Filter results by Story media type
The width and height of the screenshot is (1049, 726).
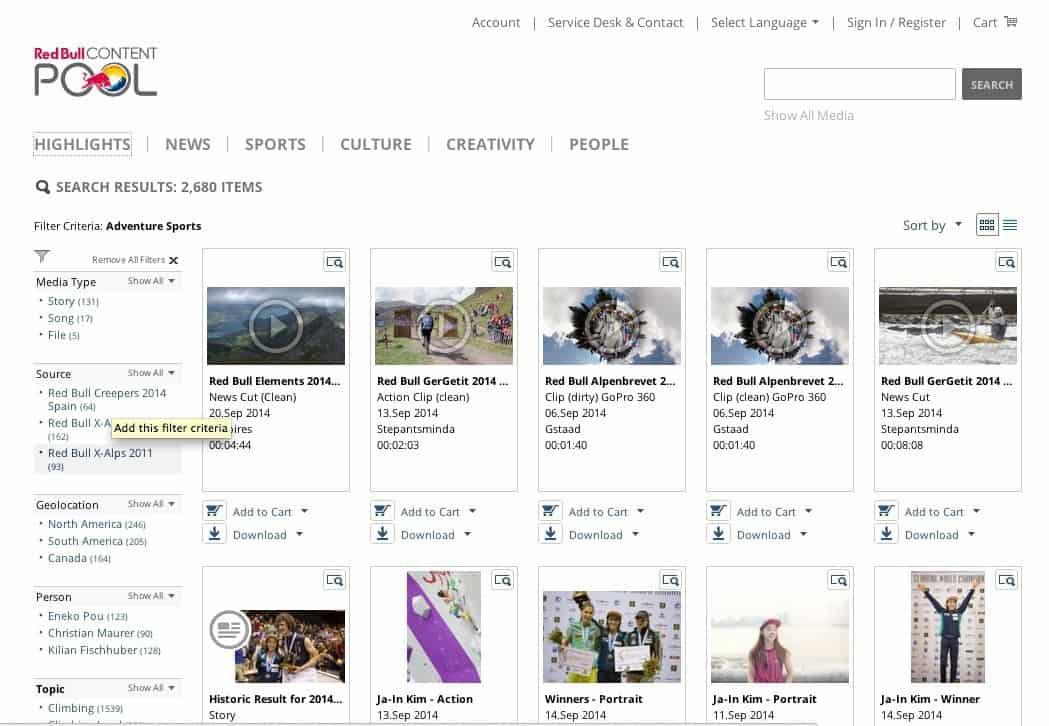(60, 300)
